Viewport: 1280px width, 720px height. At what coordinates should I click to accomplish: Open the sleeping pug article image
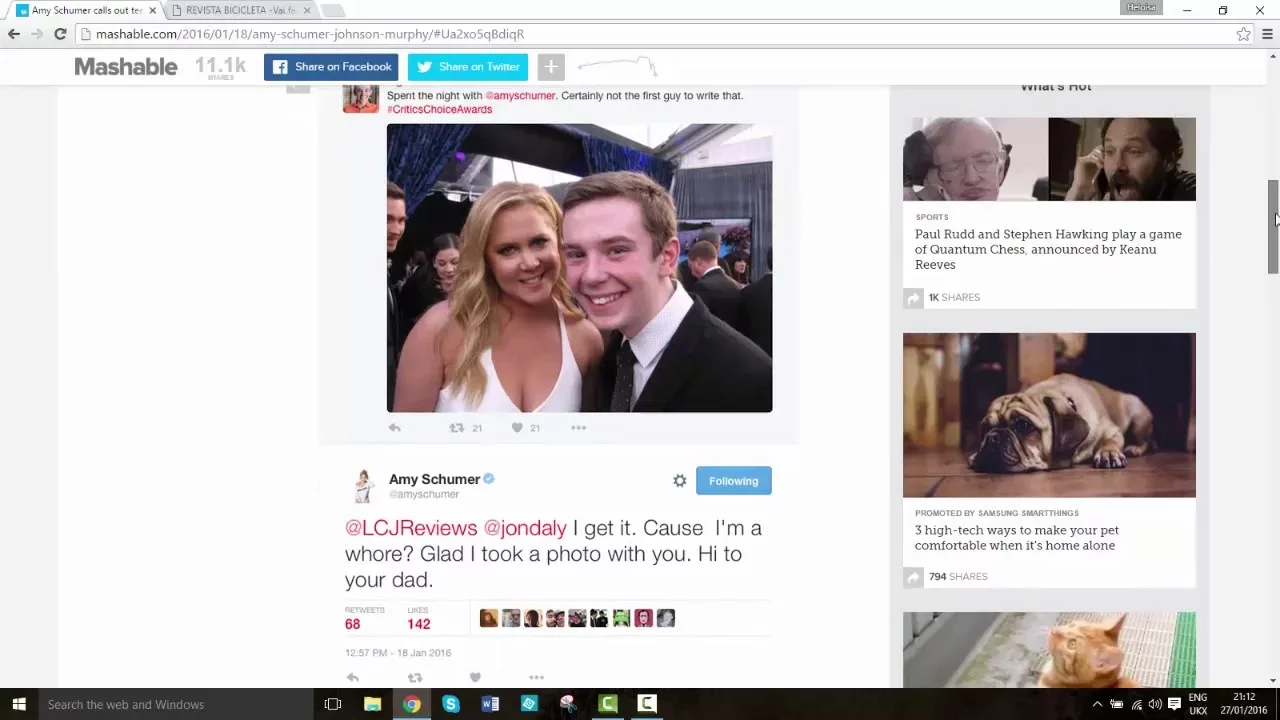(x=1049, y=415)
